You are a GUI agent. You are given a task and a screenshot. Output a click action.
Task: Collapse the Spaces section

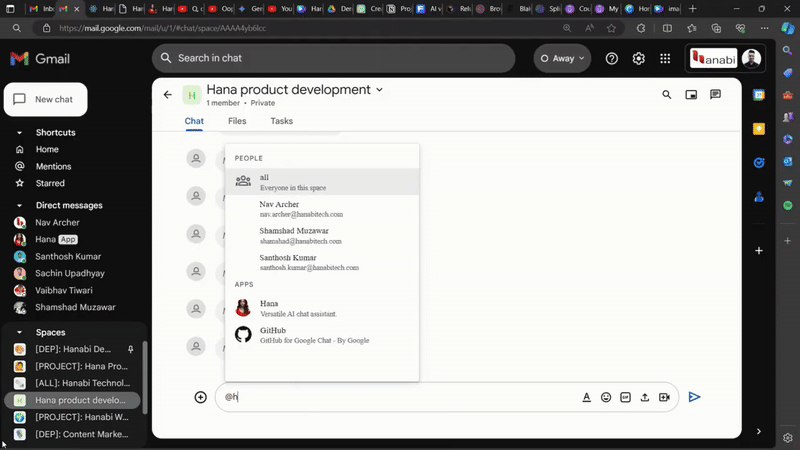click(x=19, y=332)
